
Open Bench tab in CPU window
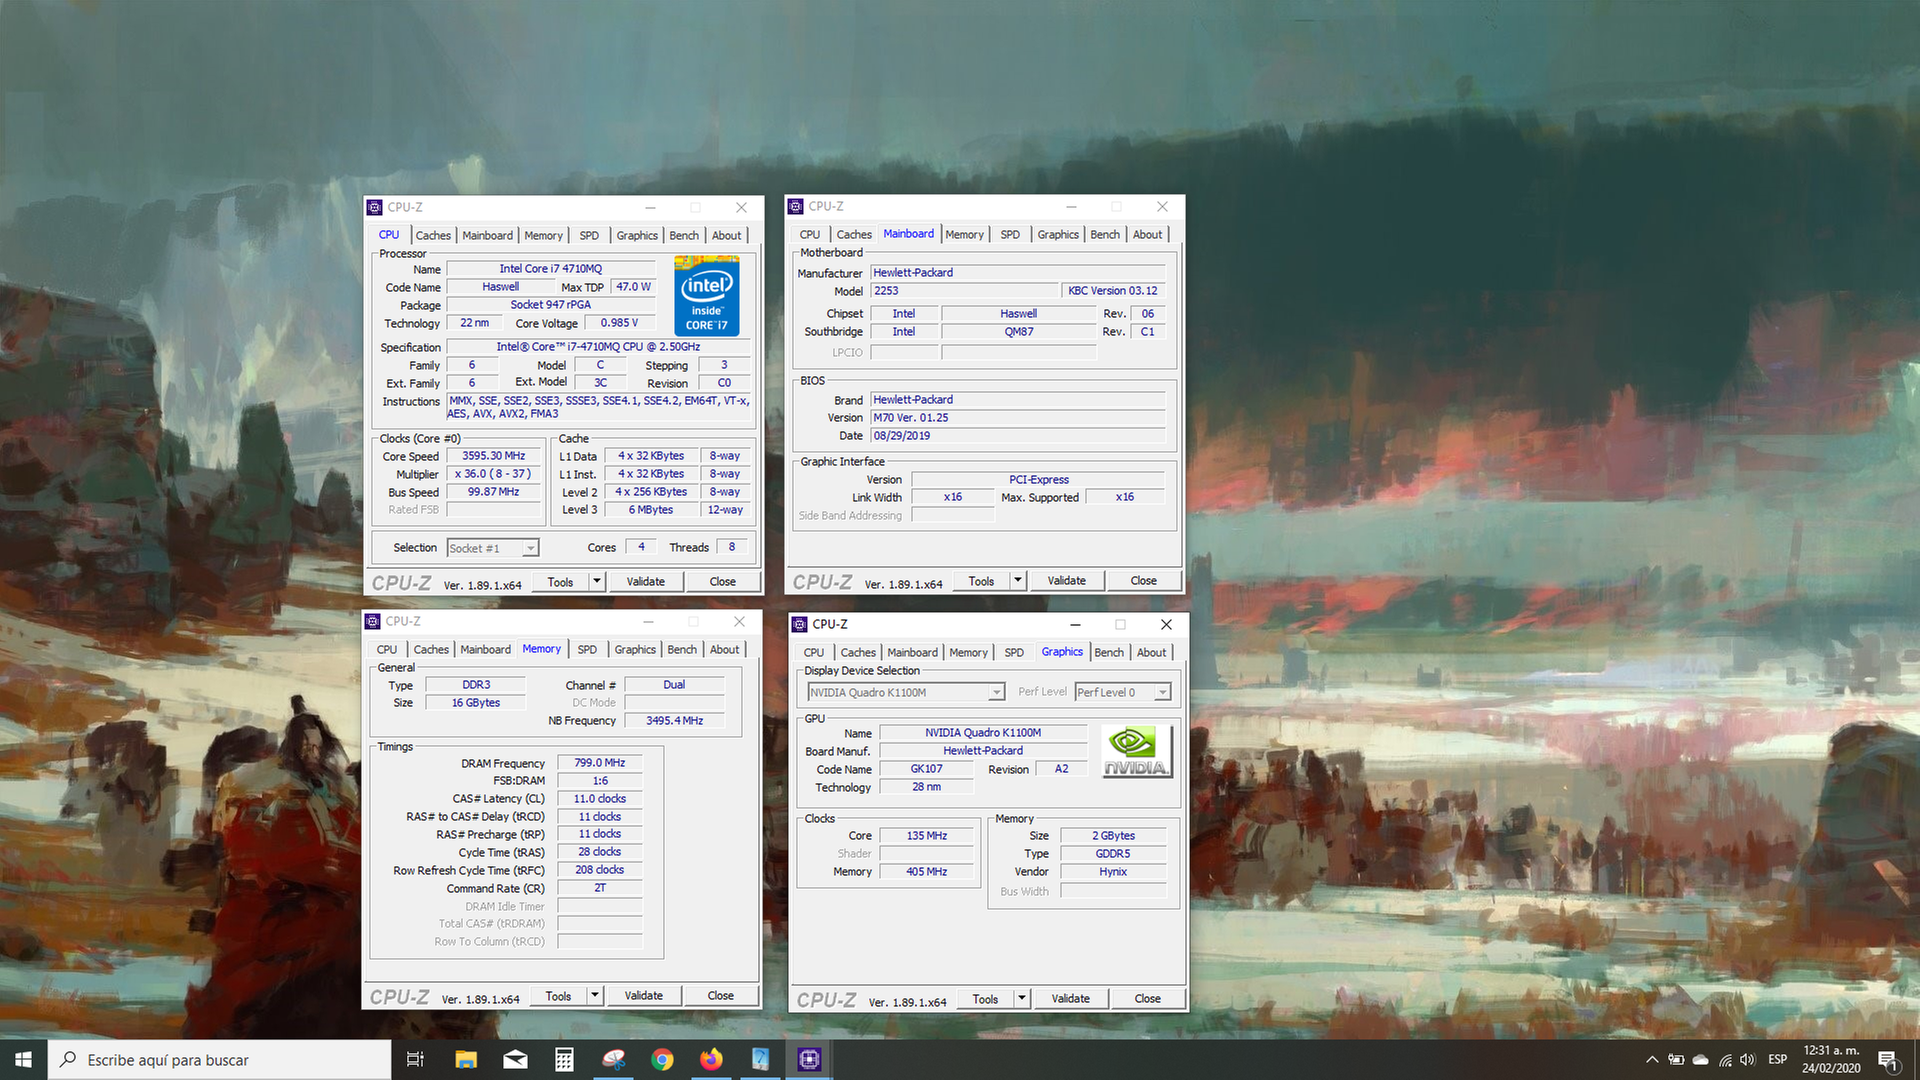click(684, 235)
